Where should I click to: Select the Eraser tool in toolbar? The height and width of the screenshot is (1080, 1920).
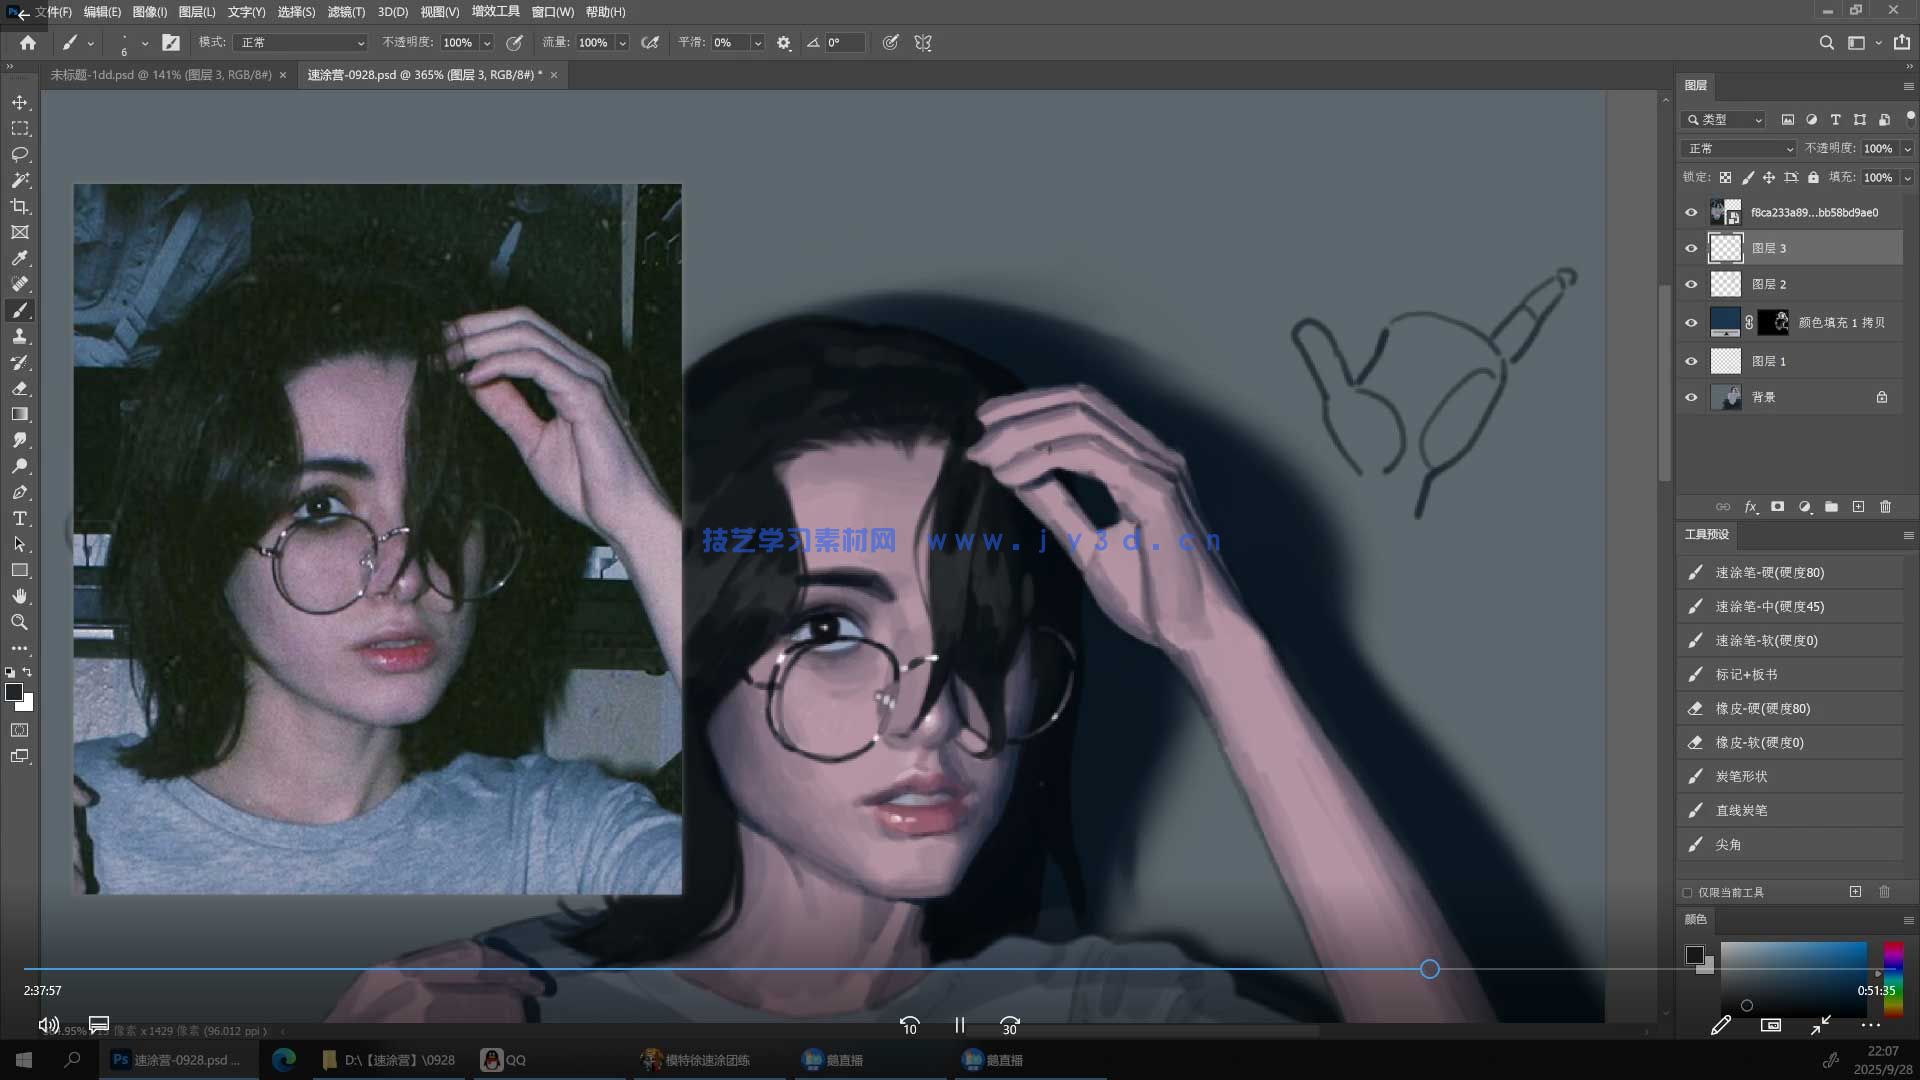pos(19,388)
